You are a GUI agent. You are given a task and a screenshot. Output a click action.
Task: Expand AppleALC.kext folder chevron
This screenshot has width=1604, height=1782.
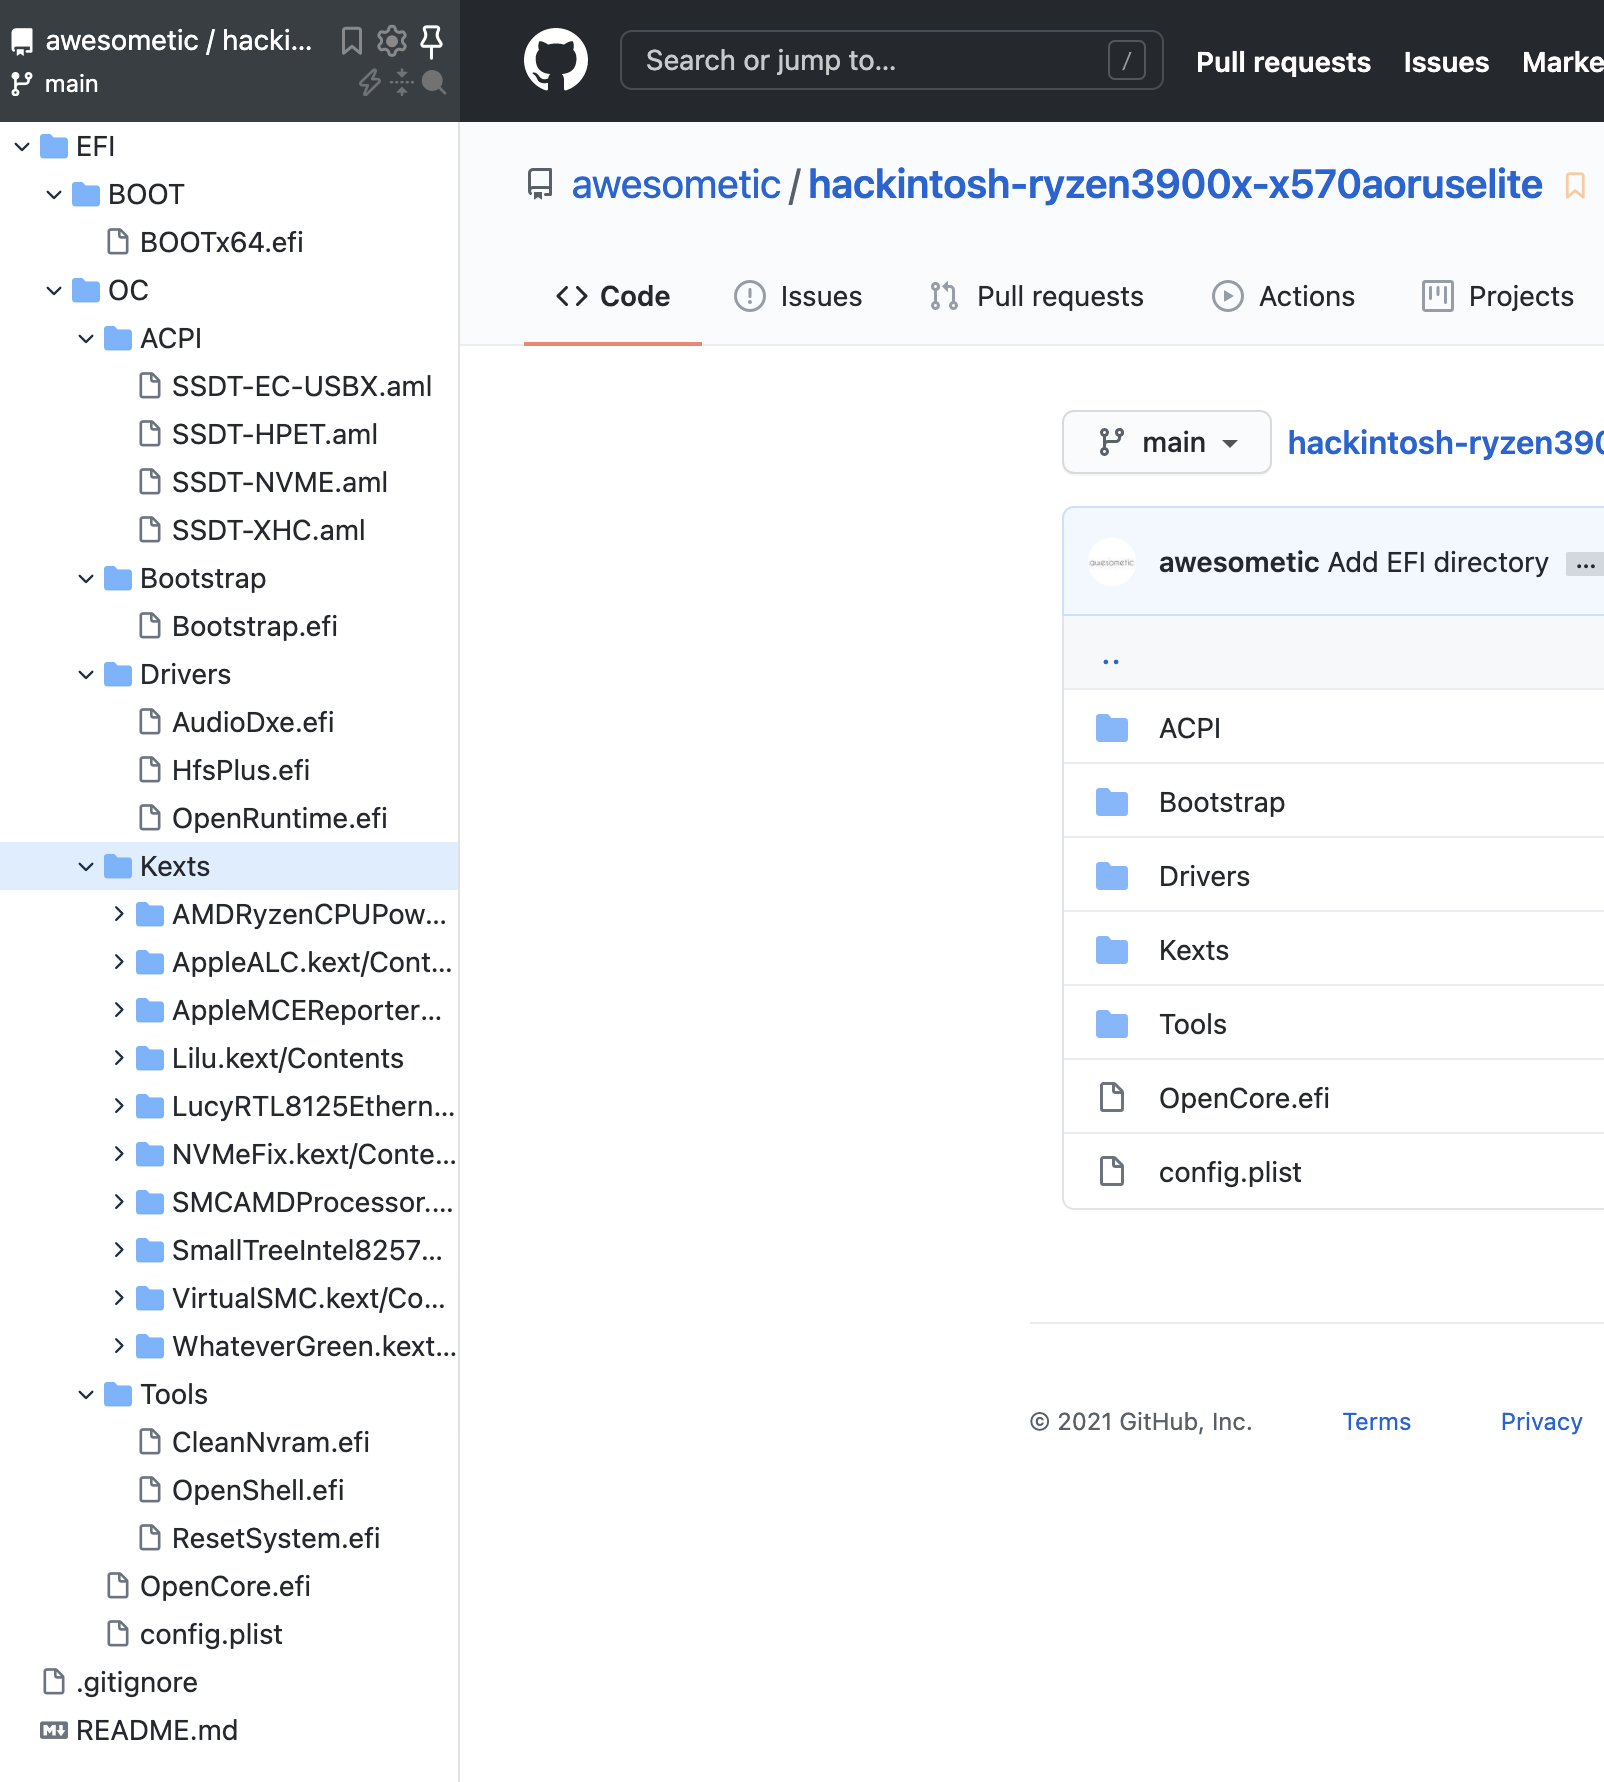pyautogui.click(x=118, y=962)
